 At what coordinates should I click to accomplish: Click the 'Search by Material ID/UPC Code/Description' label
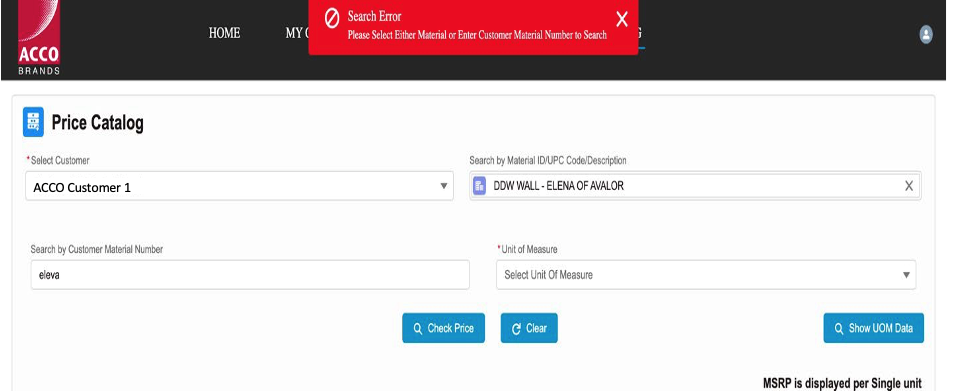click(x=548, y=160)
